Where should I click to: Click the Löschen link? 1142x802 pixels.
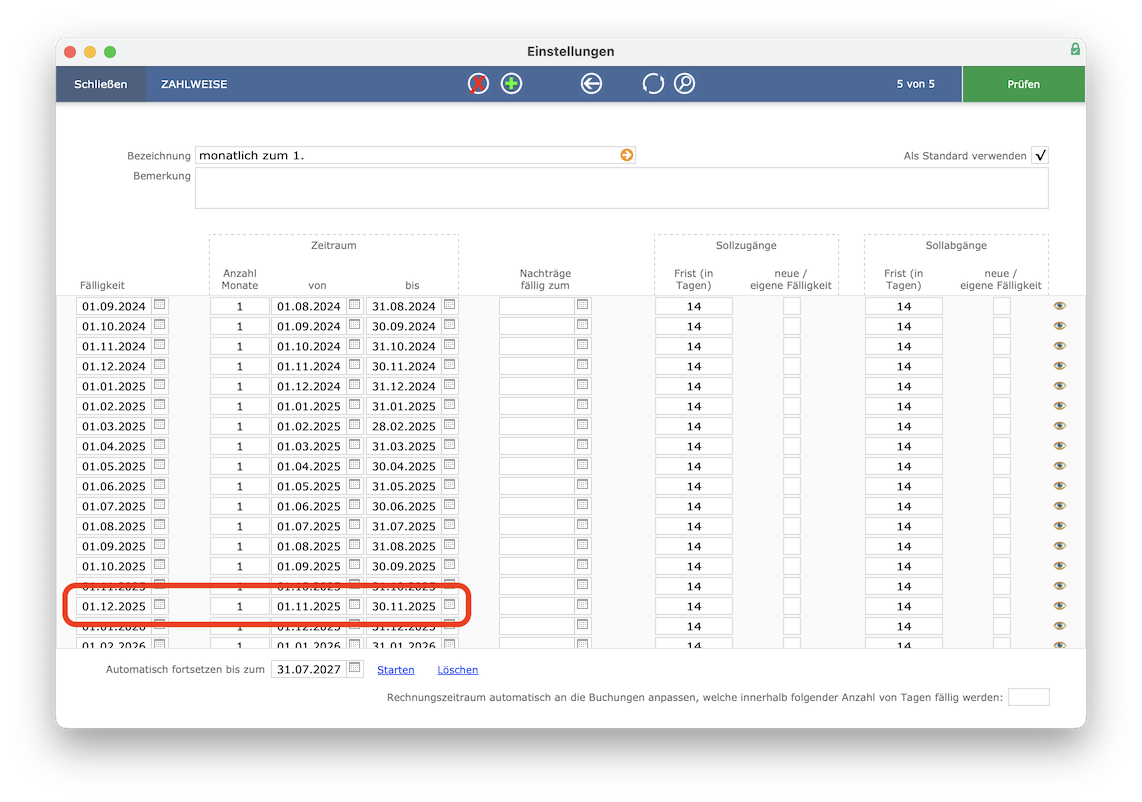point(457,670)
